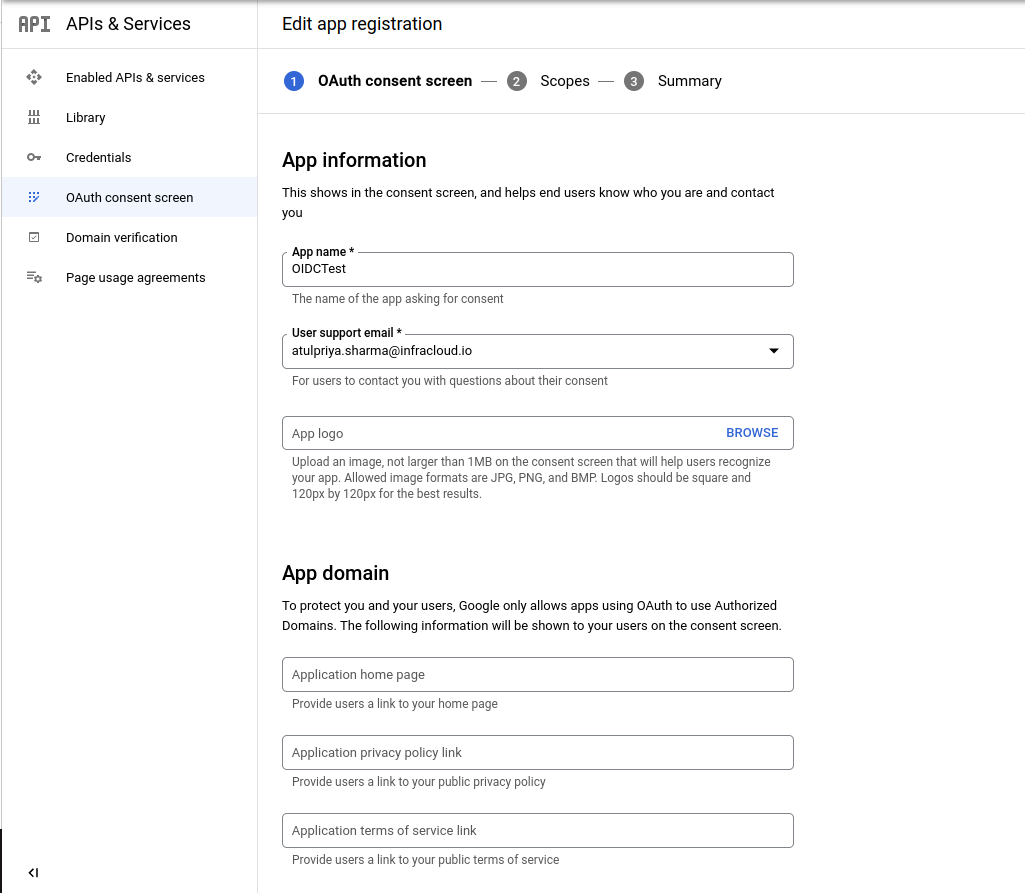Select OAuth consent screen in the sidebar

pos(129,197)
